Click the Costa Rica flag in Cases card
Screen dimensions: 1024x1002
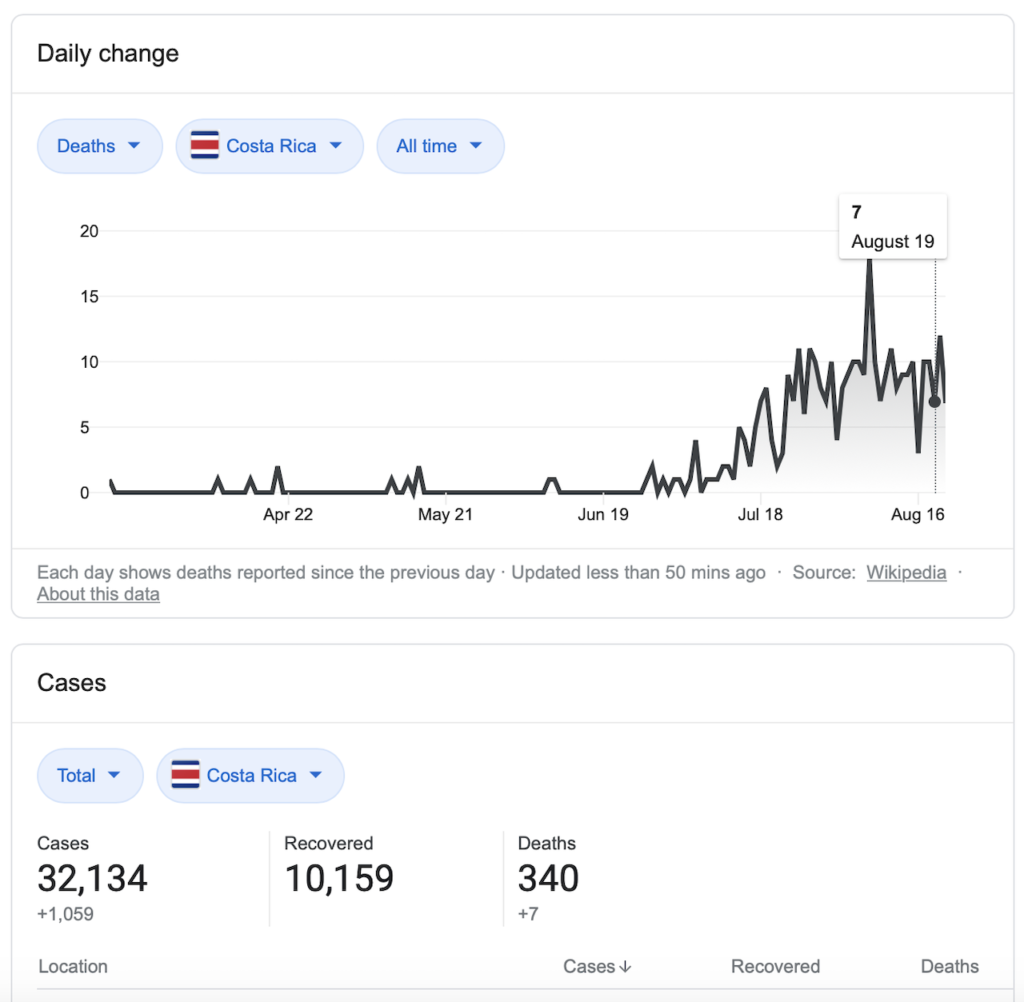click(x=185, y=775)
